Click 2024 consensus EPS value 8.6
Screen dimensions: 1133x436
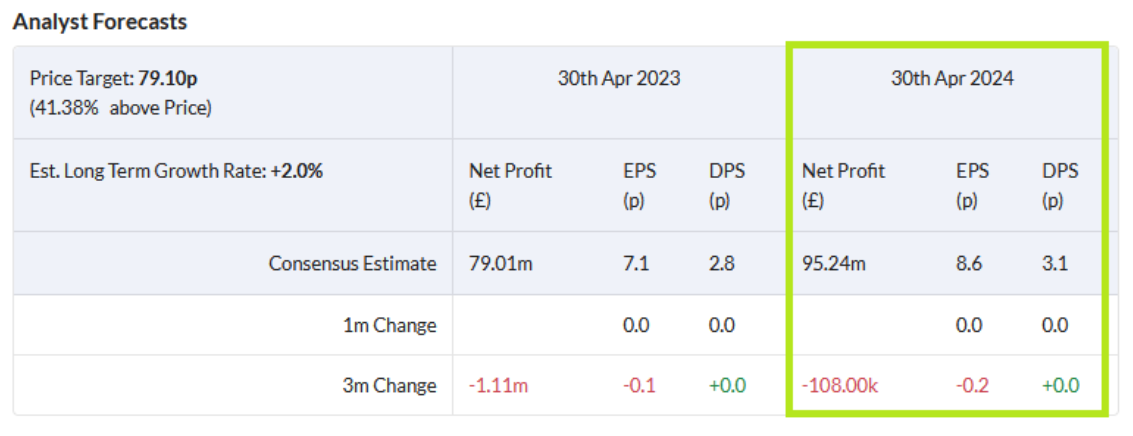(x=969, y=264)
